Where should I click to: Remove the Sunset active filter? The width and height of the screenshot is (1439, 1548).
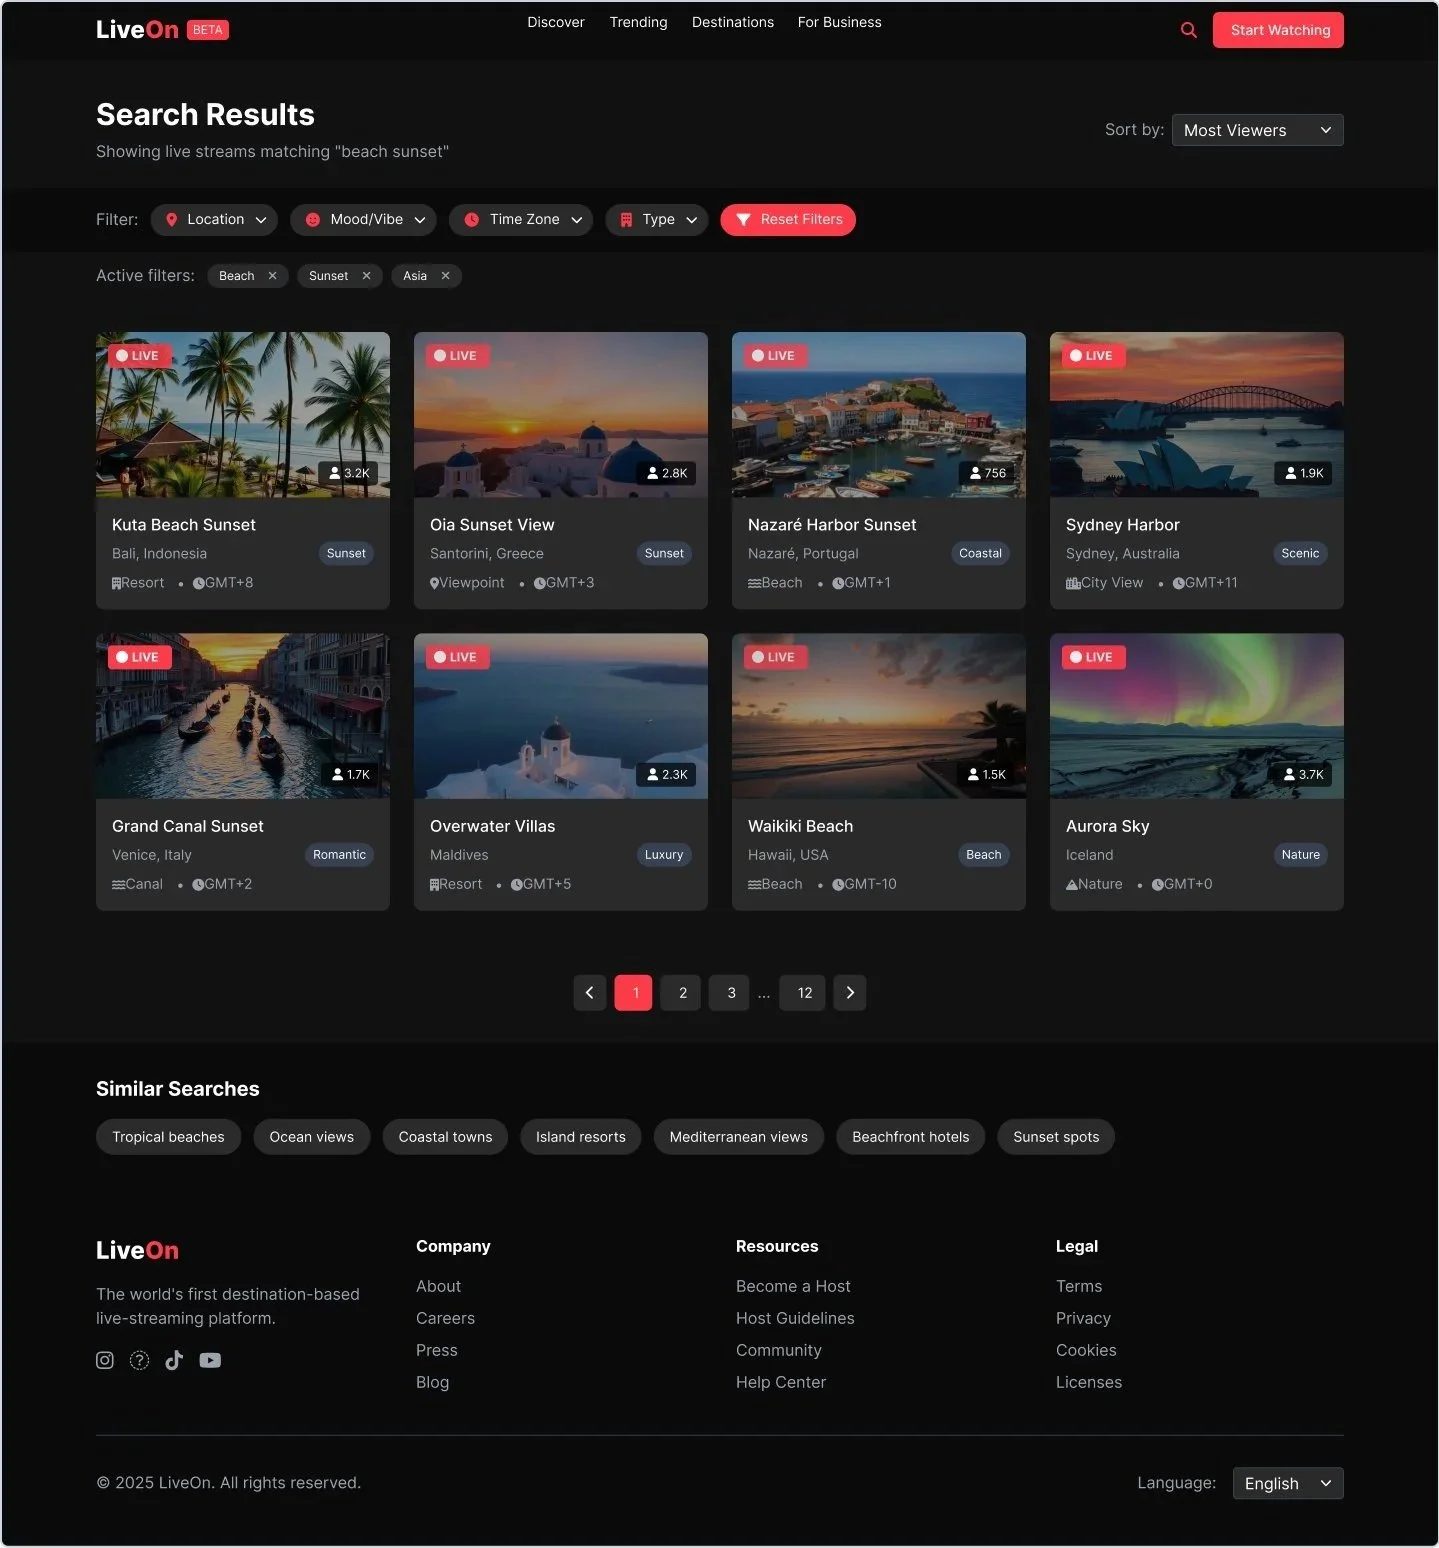[x=366, y=276]
